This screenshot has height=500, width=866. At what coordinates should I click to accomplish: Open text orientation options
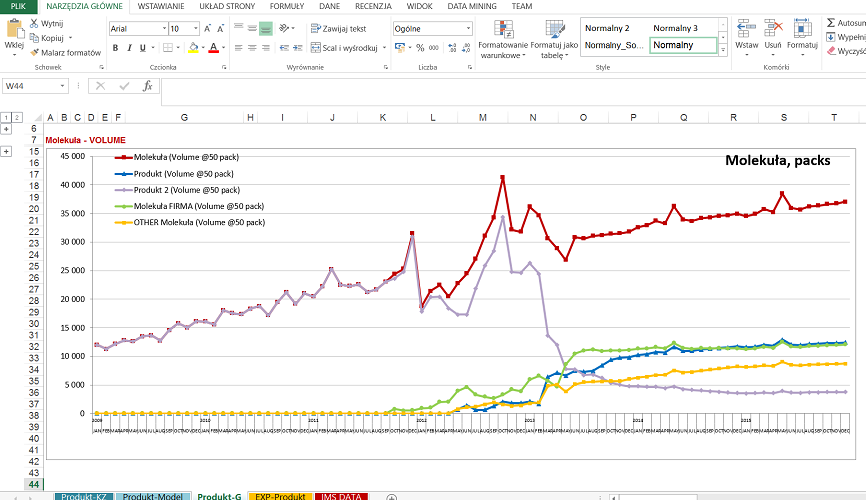[x=286, y=28]
